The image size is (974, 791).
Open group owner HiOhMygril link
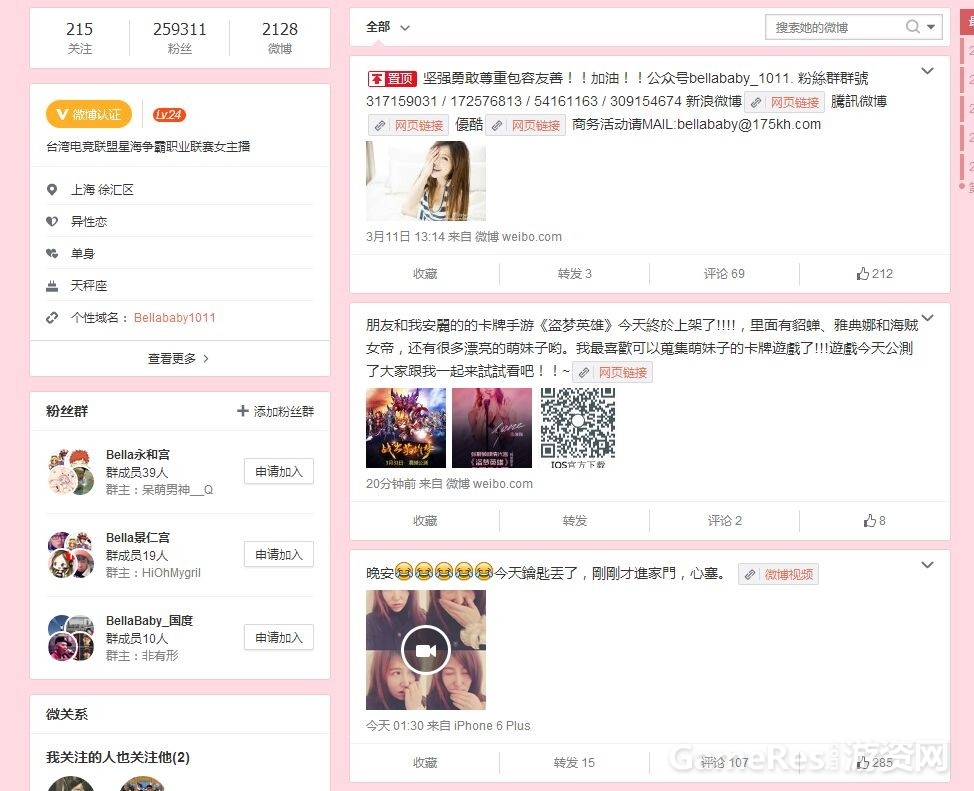tap(171, 573)
